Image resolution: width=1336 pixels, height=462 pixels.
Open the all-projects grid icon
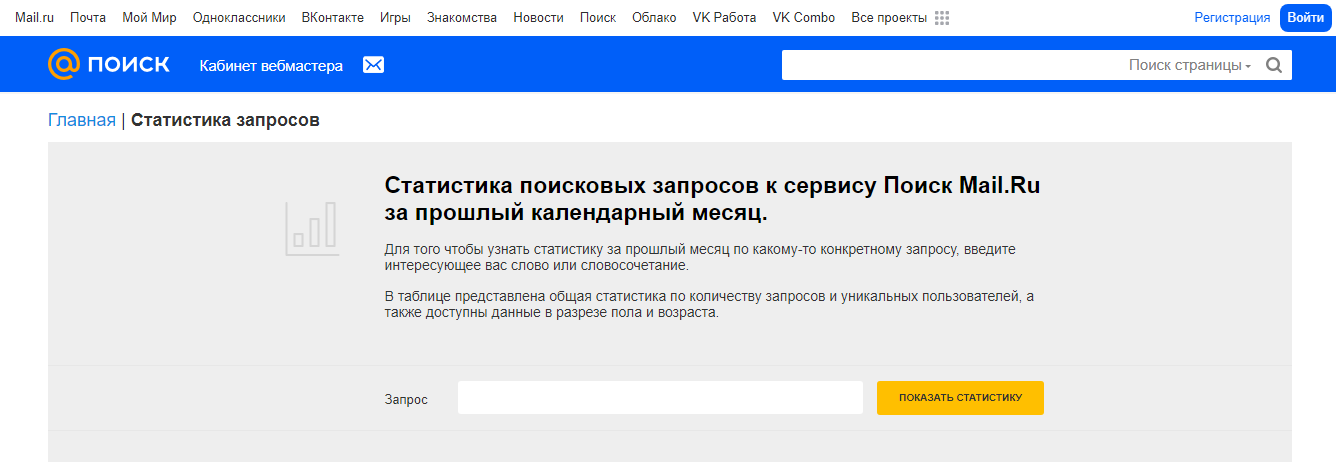[x=942, y=18]
